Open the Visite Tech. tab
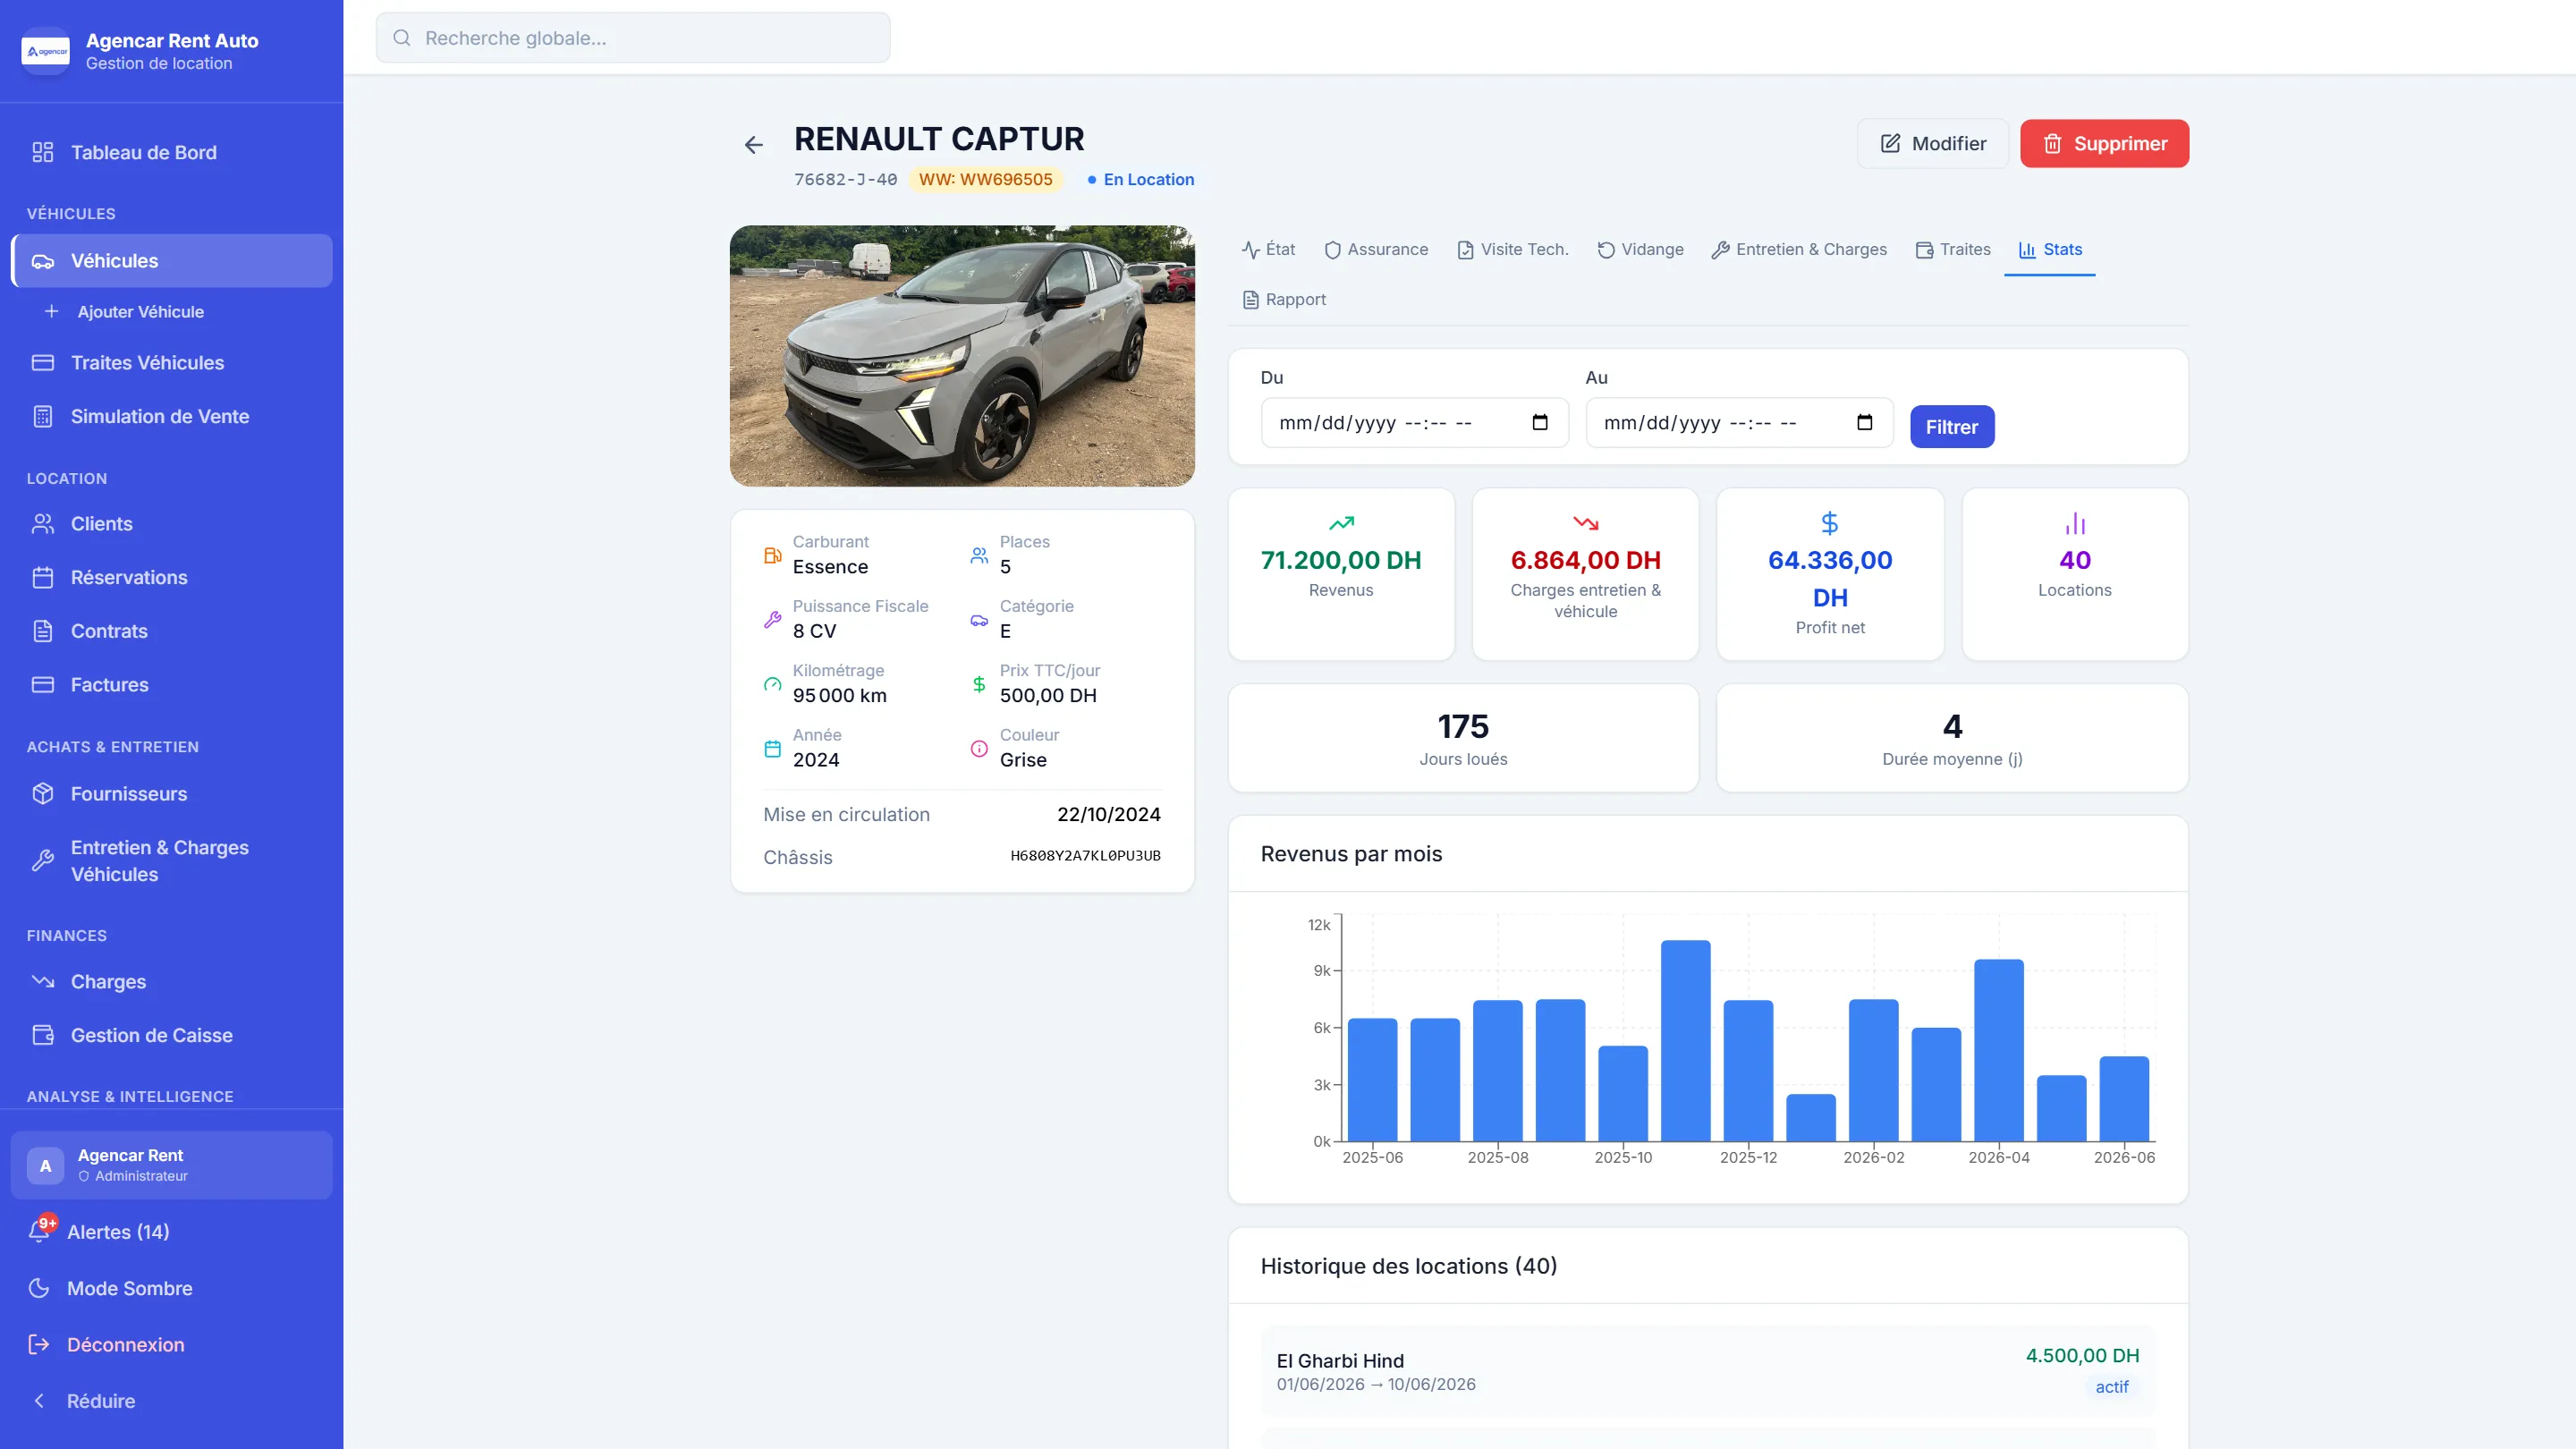 [1512, 250]
